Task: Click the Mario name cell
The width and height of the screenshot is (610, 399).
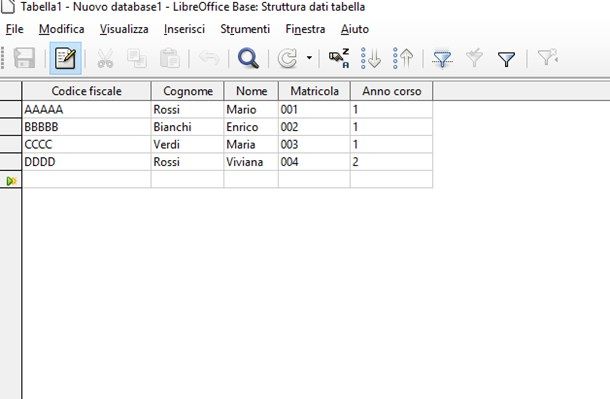Action: tap(251, 109)
